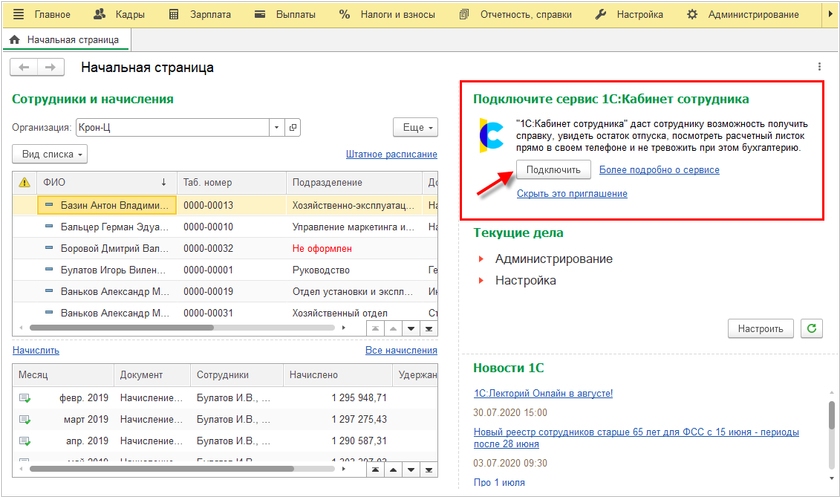Open the Настройка section in top bar
This screenshot has height=497, width=840.
pyautogui.click(x=629, y=14)
